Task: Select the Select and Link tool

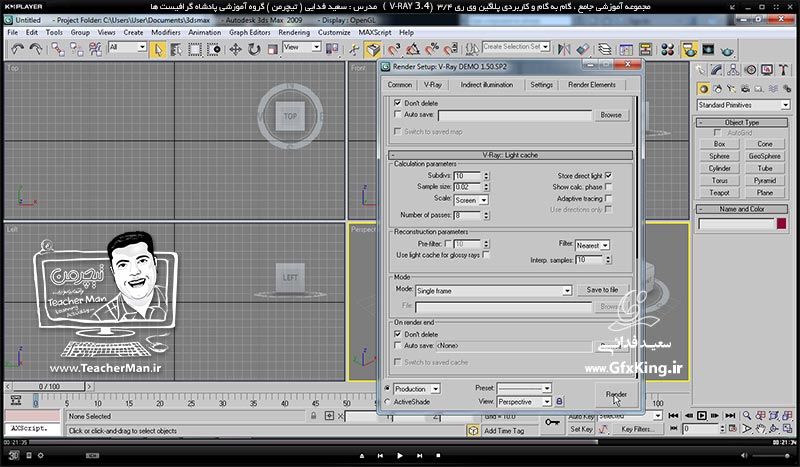Action: click(58, 49)
